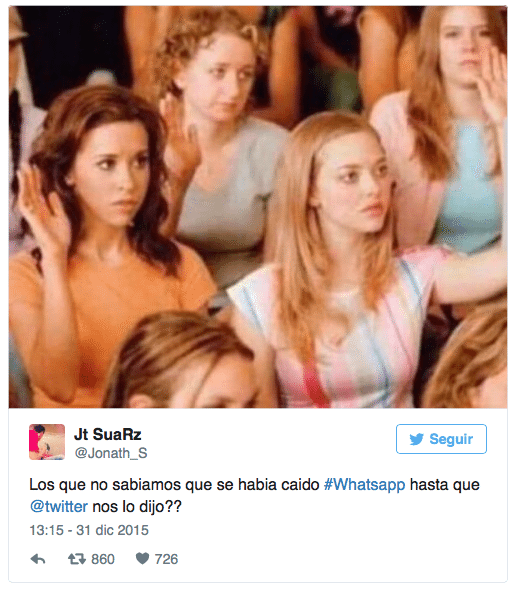Click the 726 likes count
Image resolution: width=531 pixels, height=591 pixels.
[166, 559]
